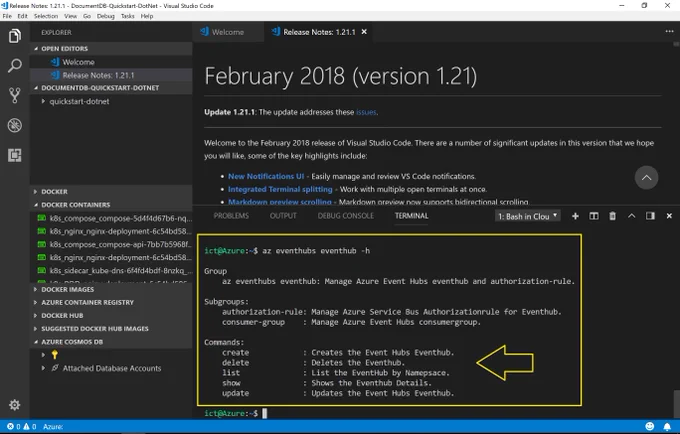Open the Source Control view
Viewport: 680px width, 434px height.
click(x=15, y=95)
